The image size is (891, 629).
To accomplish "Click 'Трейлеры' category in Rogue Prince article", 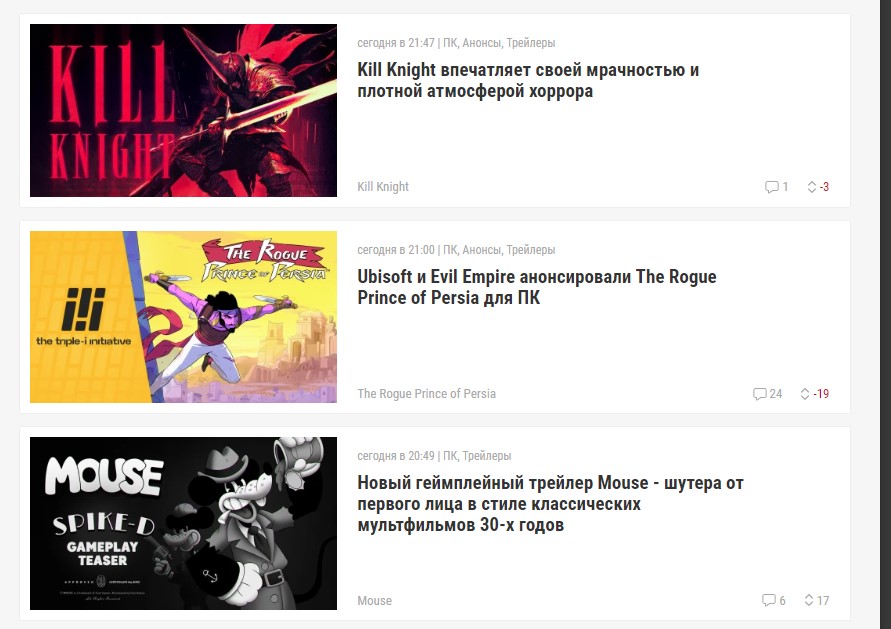I will point(531,250).
